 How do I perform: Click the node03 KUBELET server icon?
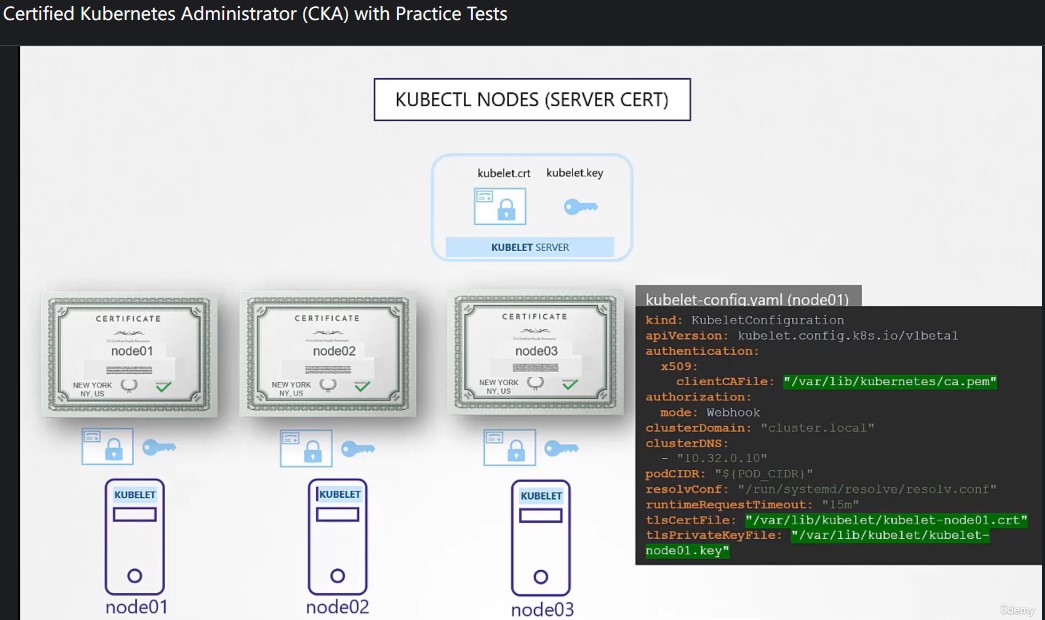tap(540, 538)
